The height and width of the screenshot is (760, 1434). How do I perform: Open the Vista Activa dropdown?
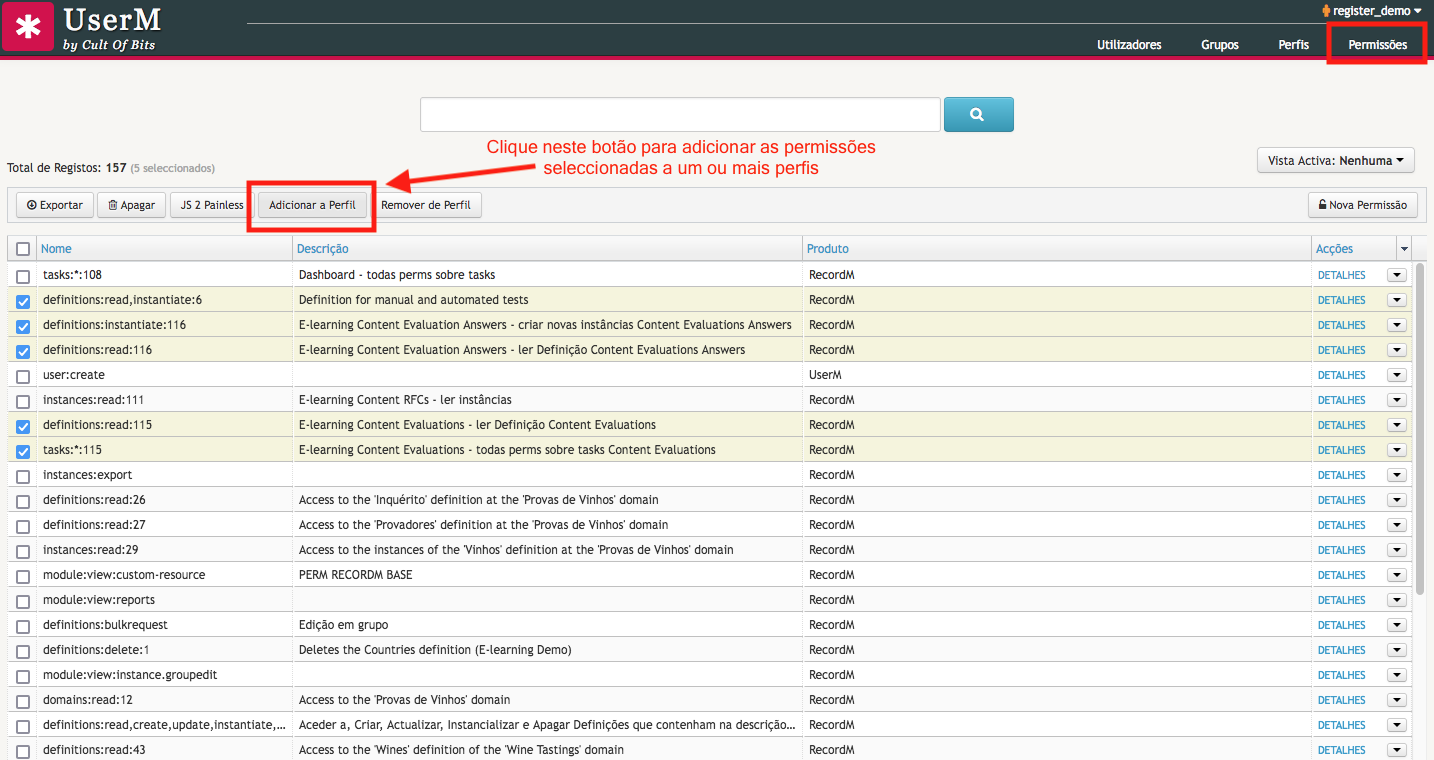(1336, 160)
